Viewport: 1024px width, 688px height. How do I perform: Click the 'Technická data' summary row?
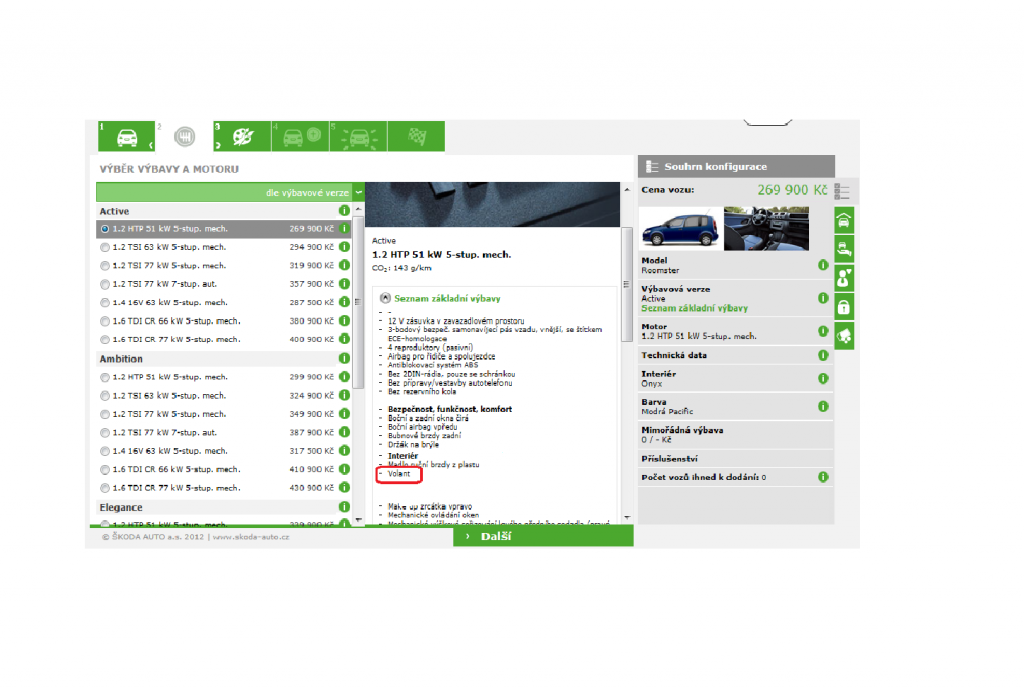click(x=735, y=355)
